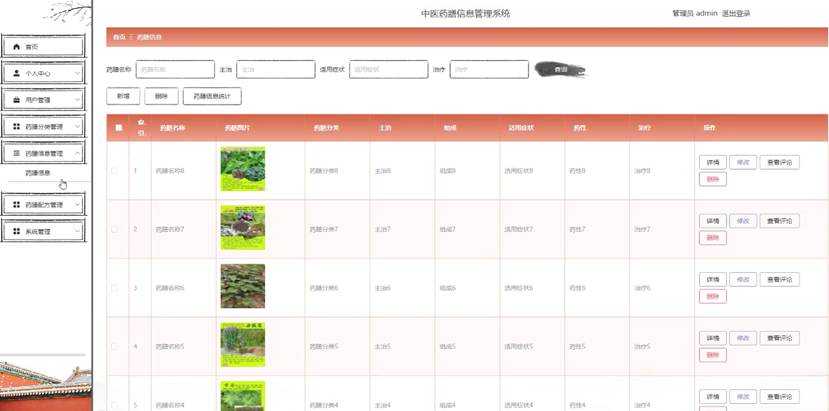Viewport: 829px width, 411px height.
Task: Open 药膳信息统计 statistics
Action: click(212, 96)
